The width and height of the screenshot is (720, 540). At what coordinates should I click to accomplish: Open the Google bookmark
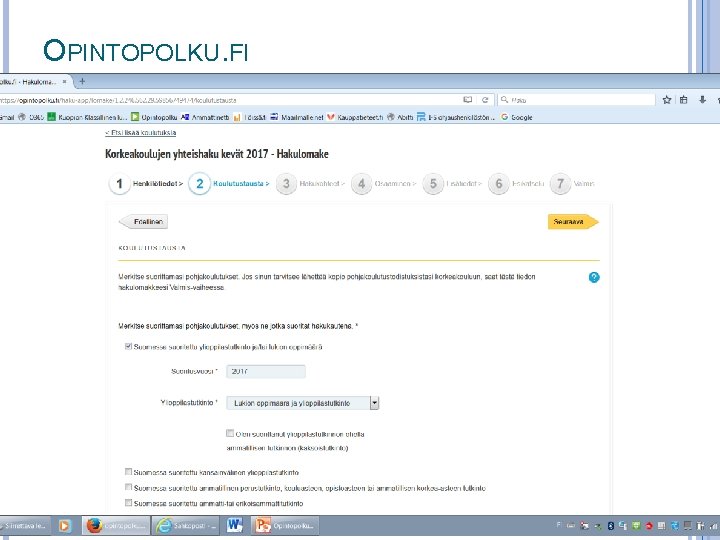(x=517, y=117)
